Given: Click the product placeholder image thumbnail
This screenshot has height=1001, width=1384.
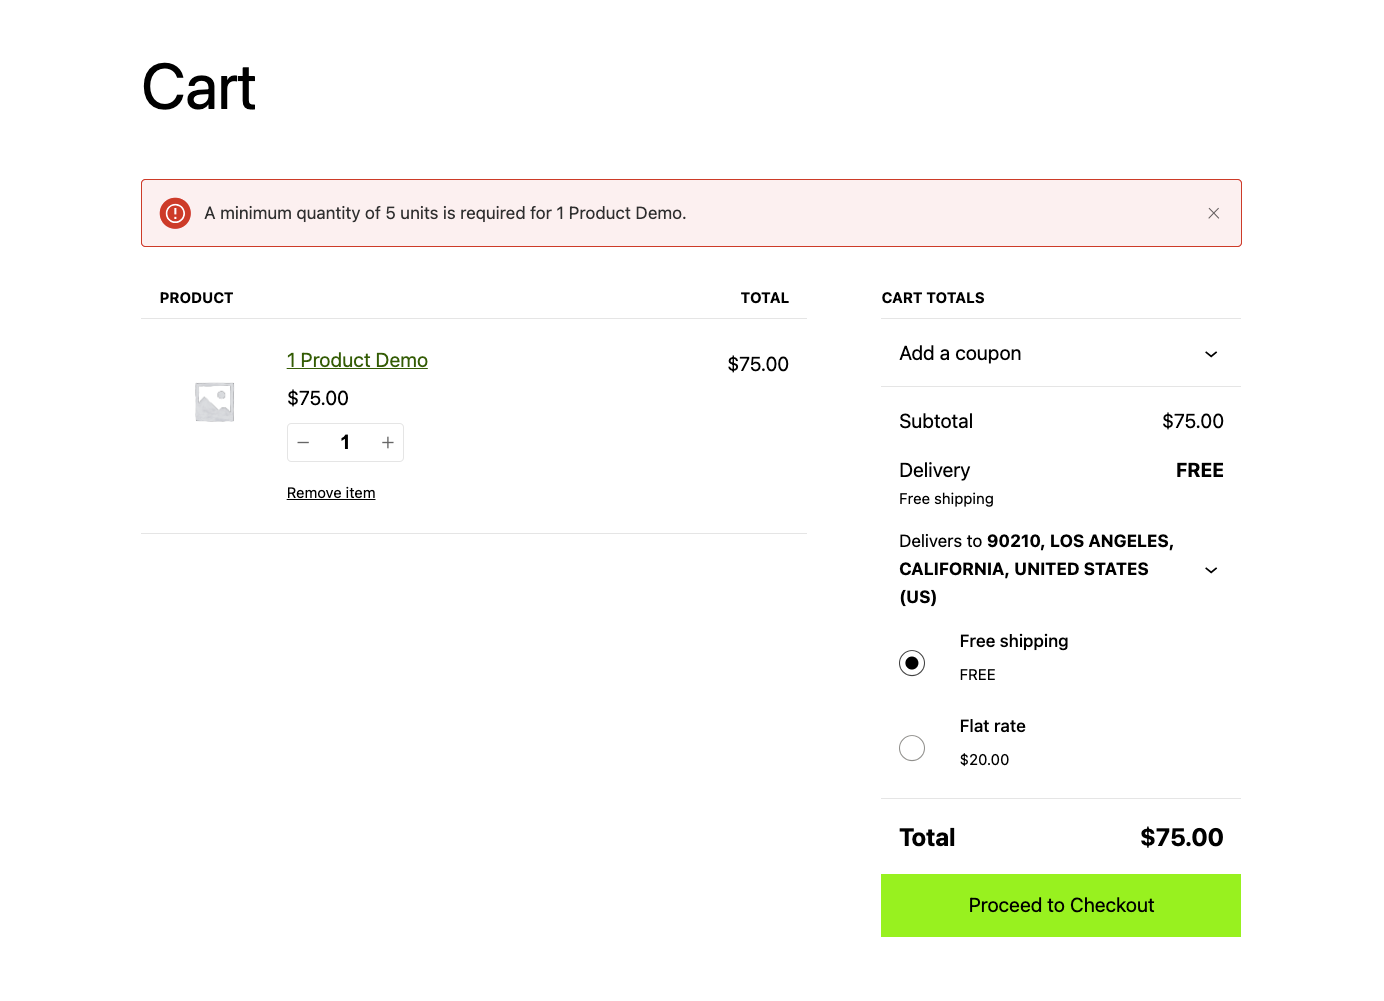Looking at the screenshot, I should coord(214,402).
